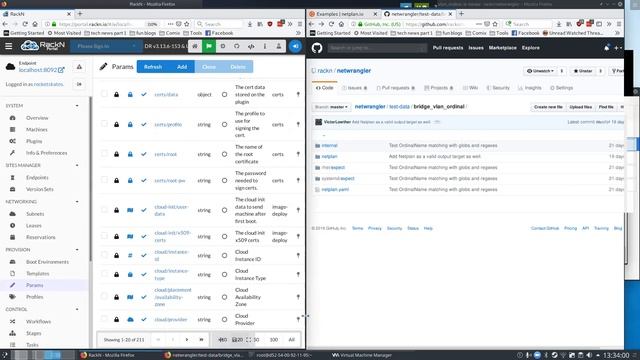Open Virtual Machine Manager from taskbar
Image resolution: width=640 pixels, height=360 pixels.
pyautogui.click(x=362, y=355)
